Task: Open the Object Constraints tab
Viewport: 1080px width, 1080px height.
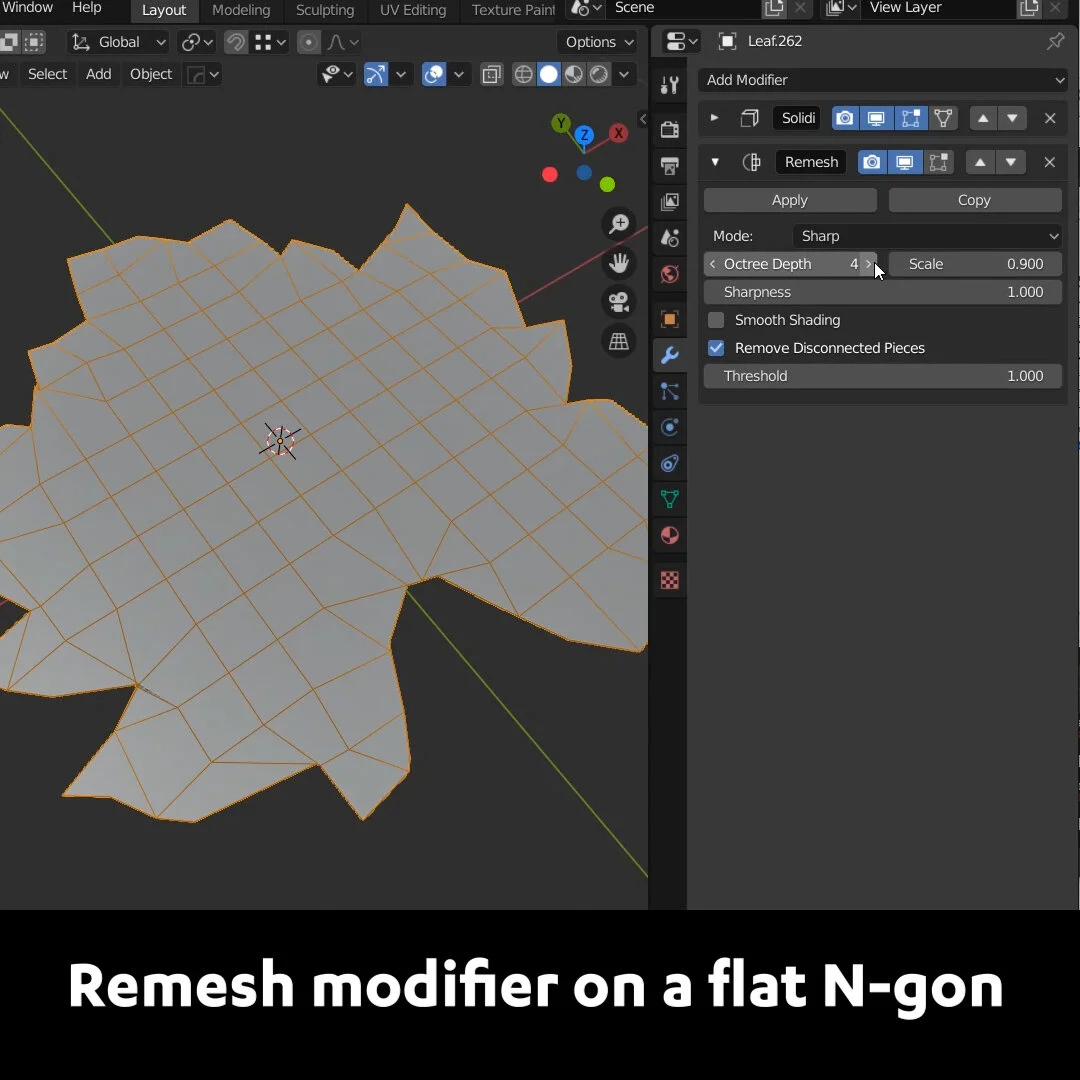Action: coord(669,463)
